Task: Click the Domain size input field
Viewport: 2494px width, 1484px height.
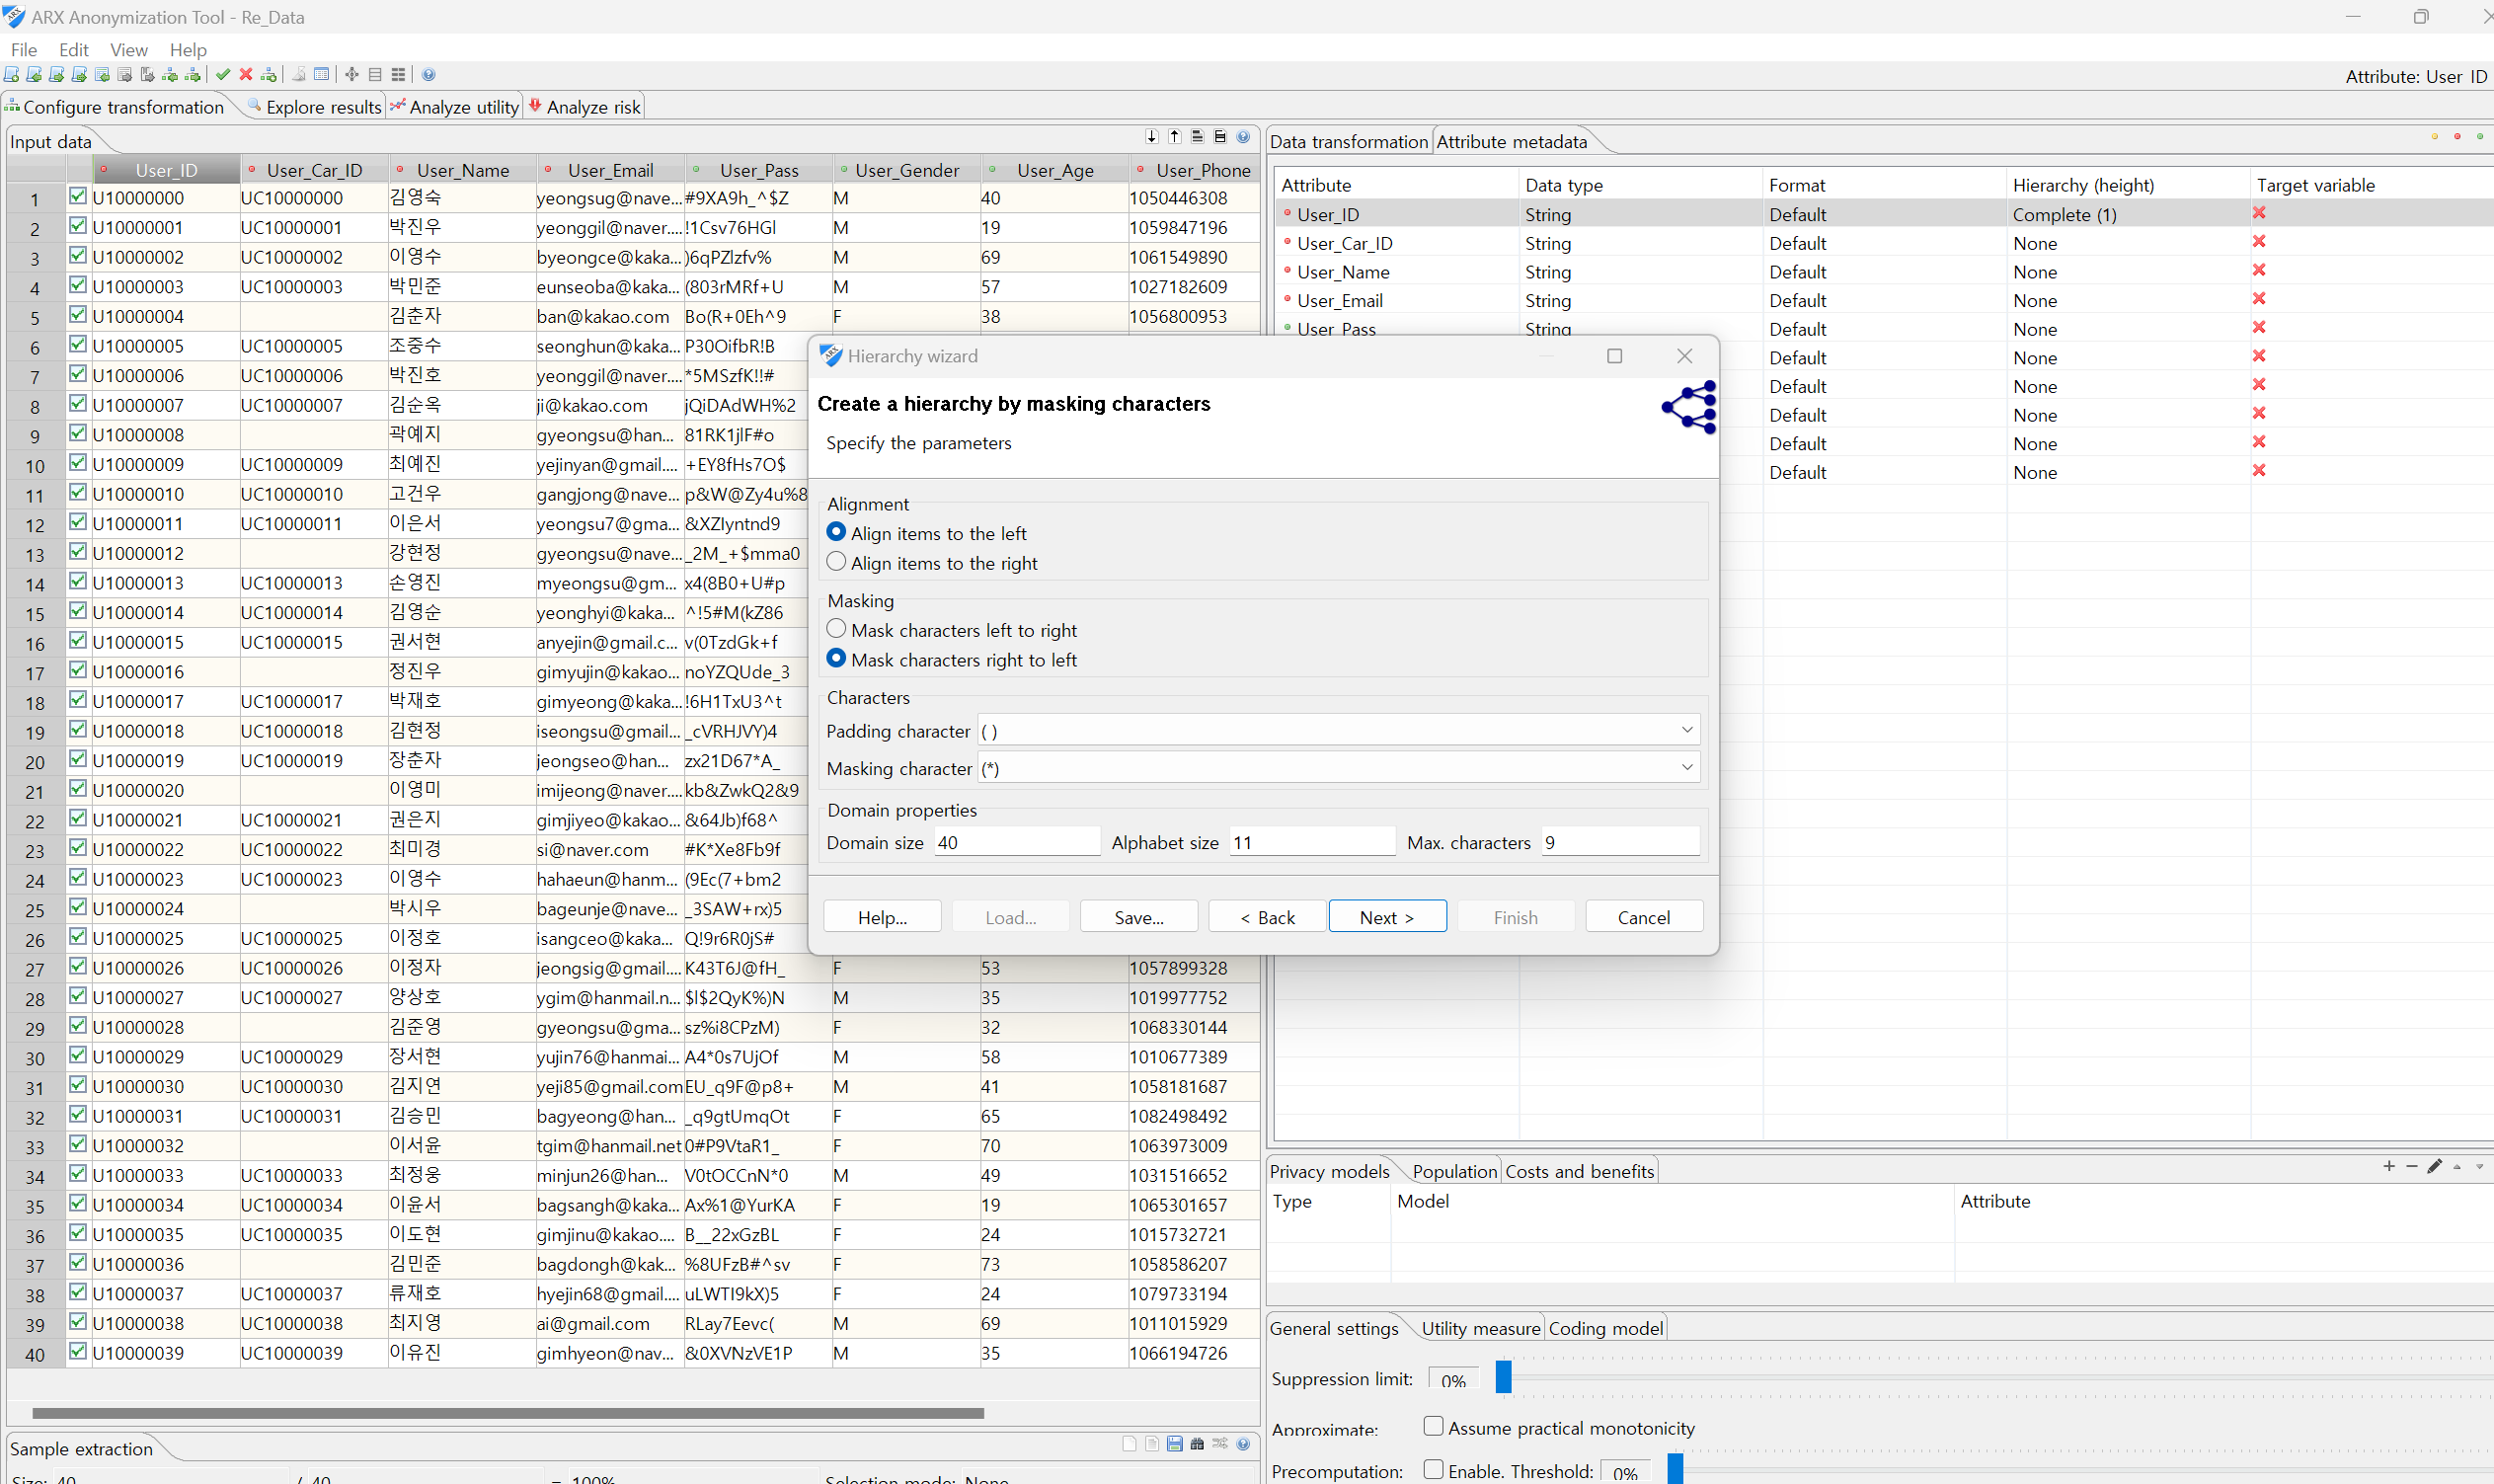Action: coord(1016,842)
